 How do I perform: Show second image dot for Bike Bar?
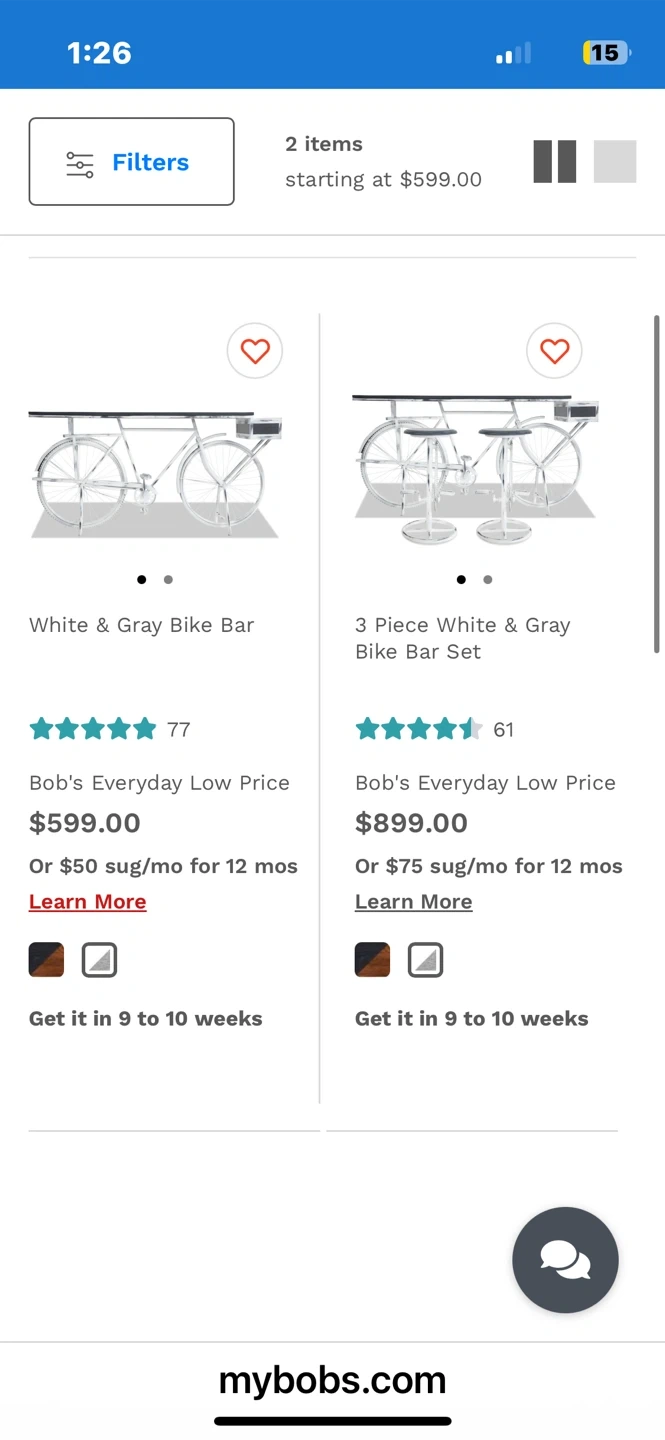pos(168,579)
